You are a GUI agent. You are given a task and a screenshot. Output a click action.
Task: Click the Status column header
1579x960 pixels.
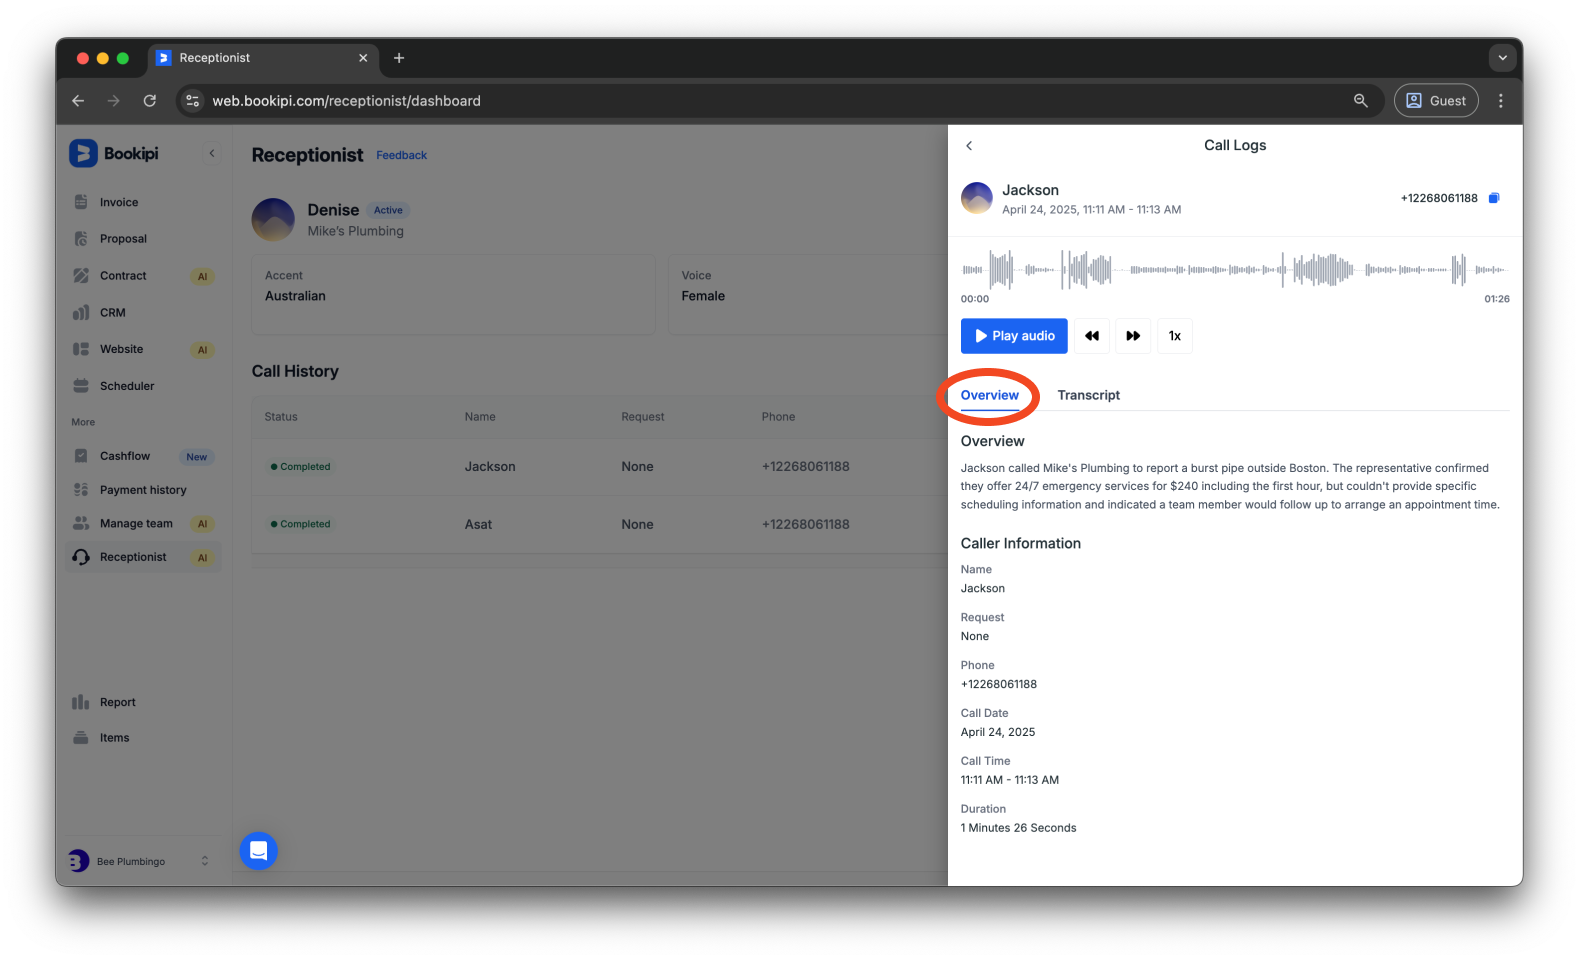(281, 417)
